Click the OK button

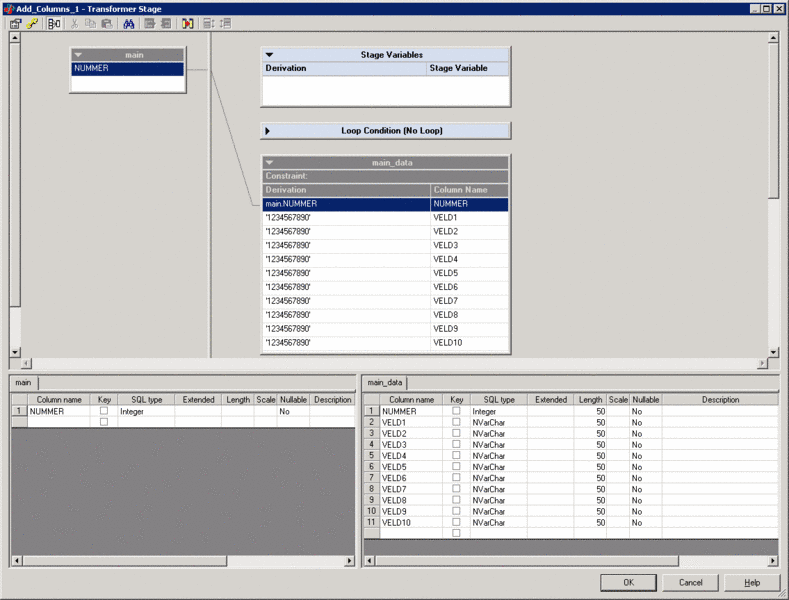click(628, 582)
